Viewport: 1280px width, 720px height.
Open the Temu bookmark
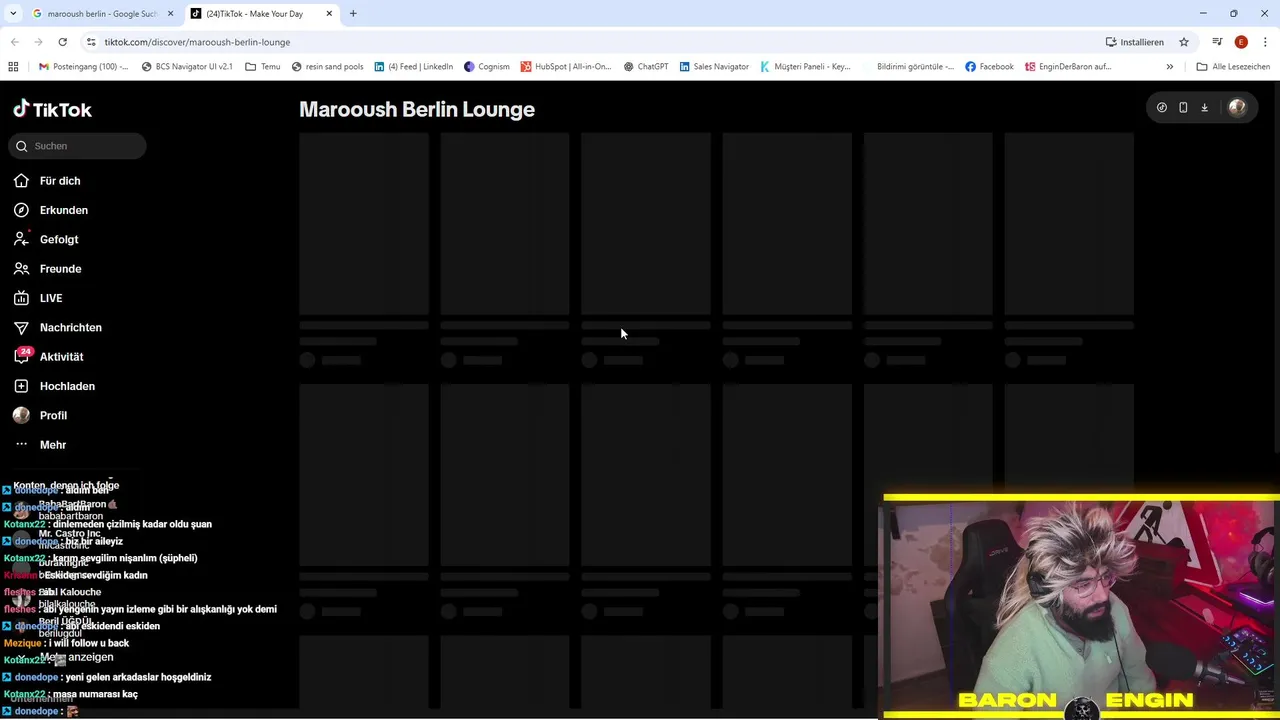[x=263, y=67]
